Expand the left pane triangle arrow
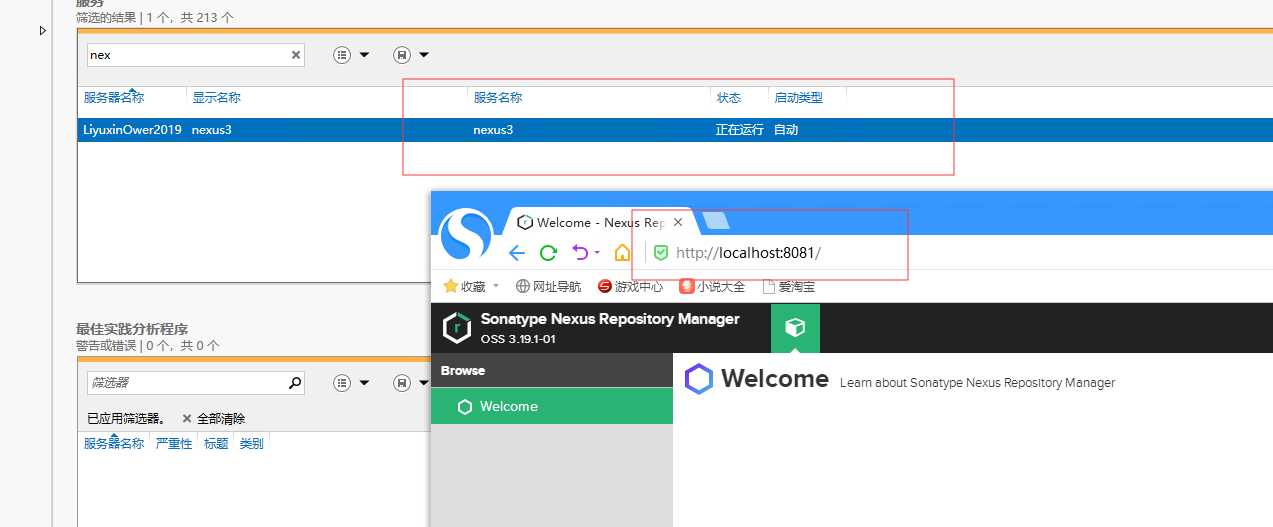 (x=42, y=31)
